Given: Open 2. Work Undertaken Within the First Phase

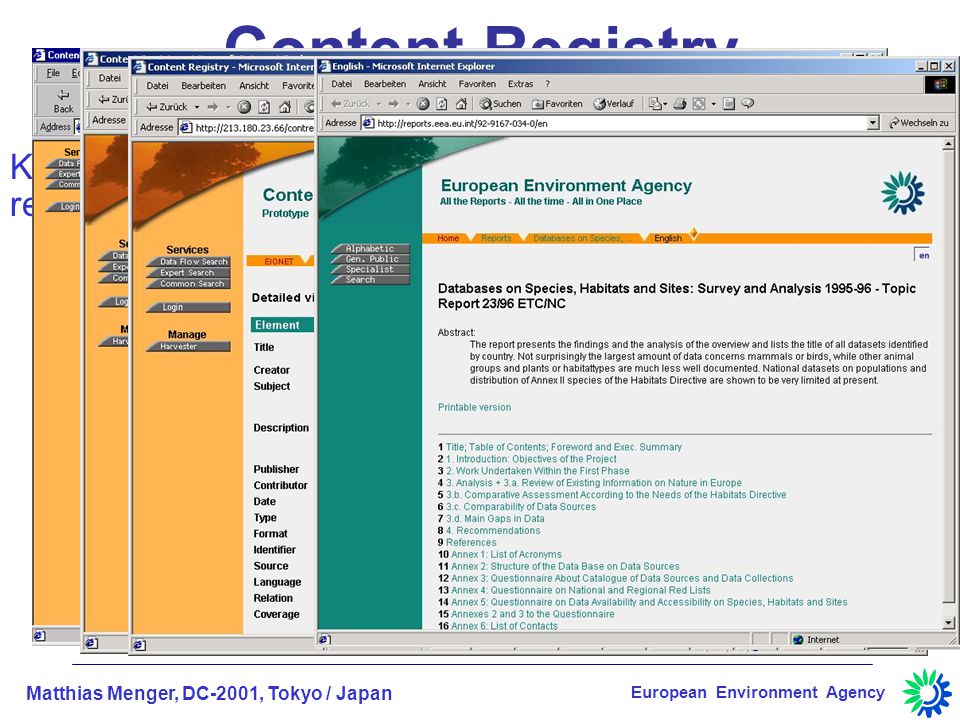Looking at the screenshot, I should tap(538, 471).
